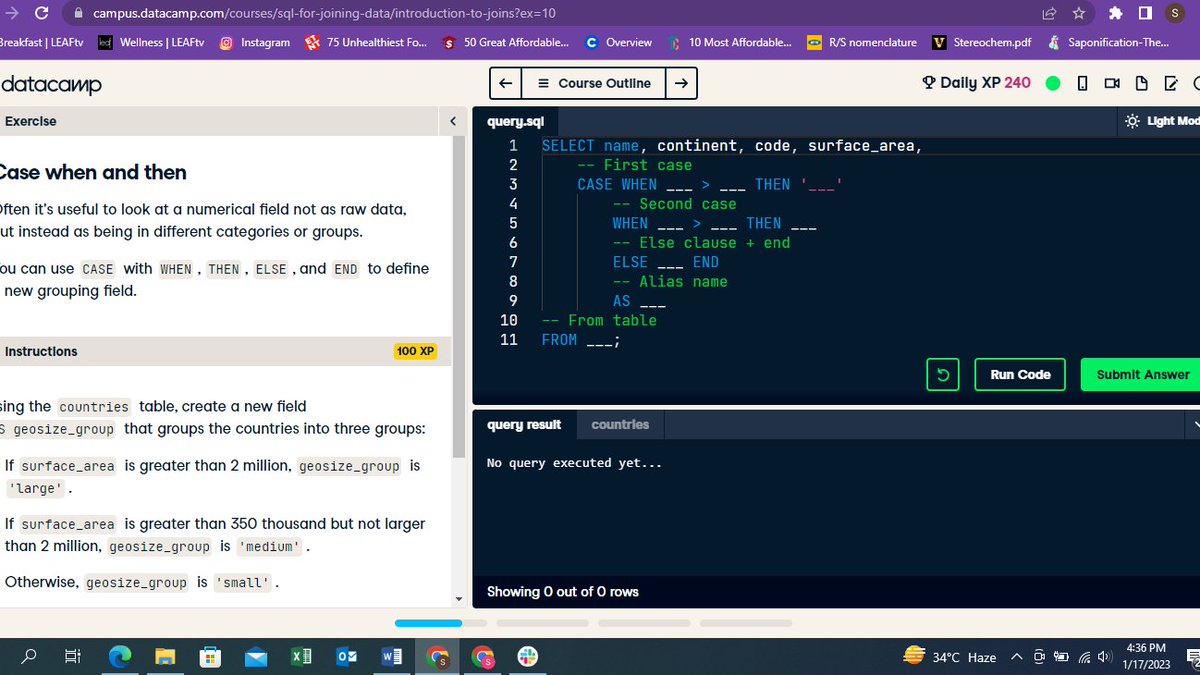
Task: Open the 34°C Haze weather widget
Action: pyautogui.click(x=950, y=657)
